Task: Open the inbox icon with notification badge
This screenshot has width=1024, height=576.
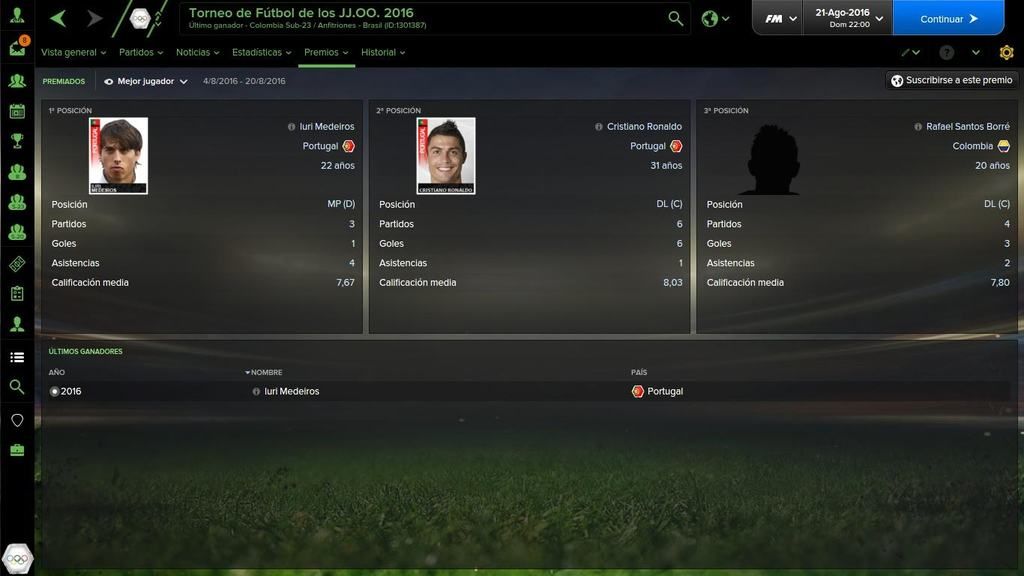Action: (x=18, y=47)
